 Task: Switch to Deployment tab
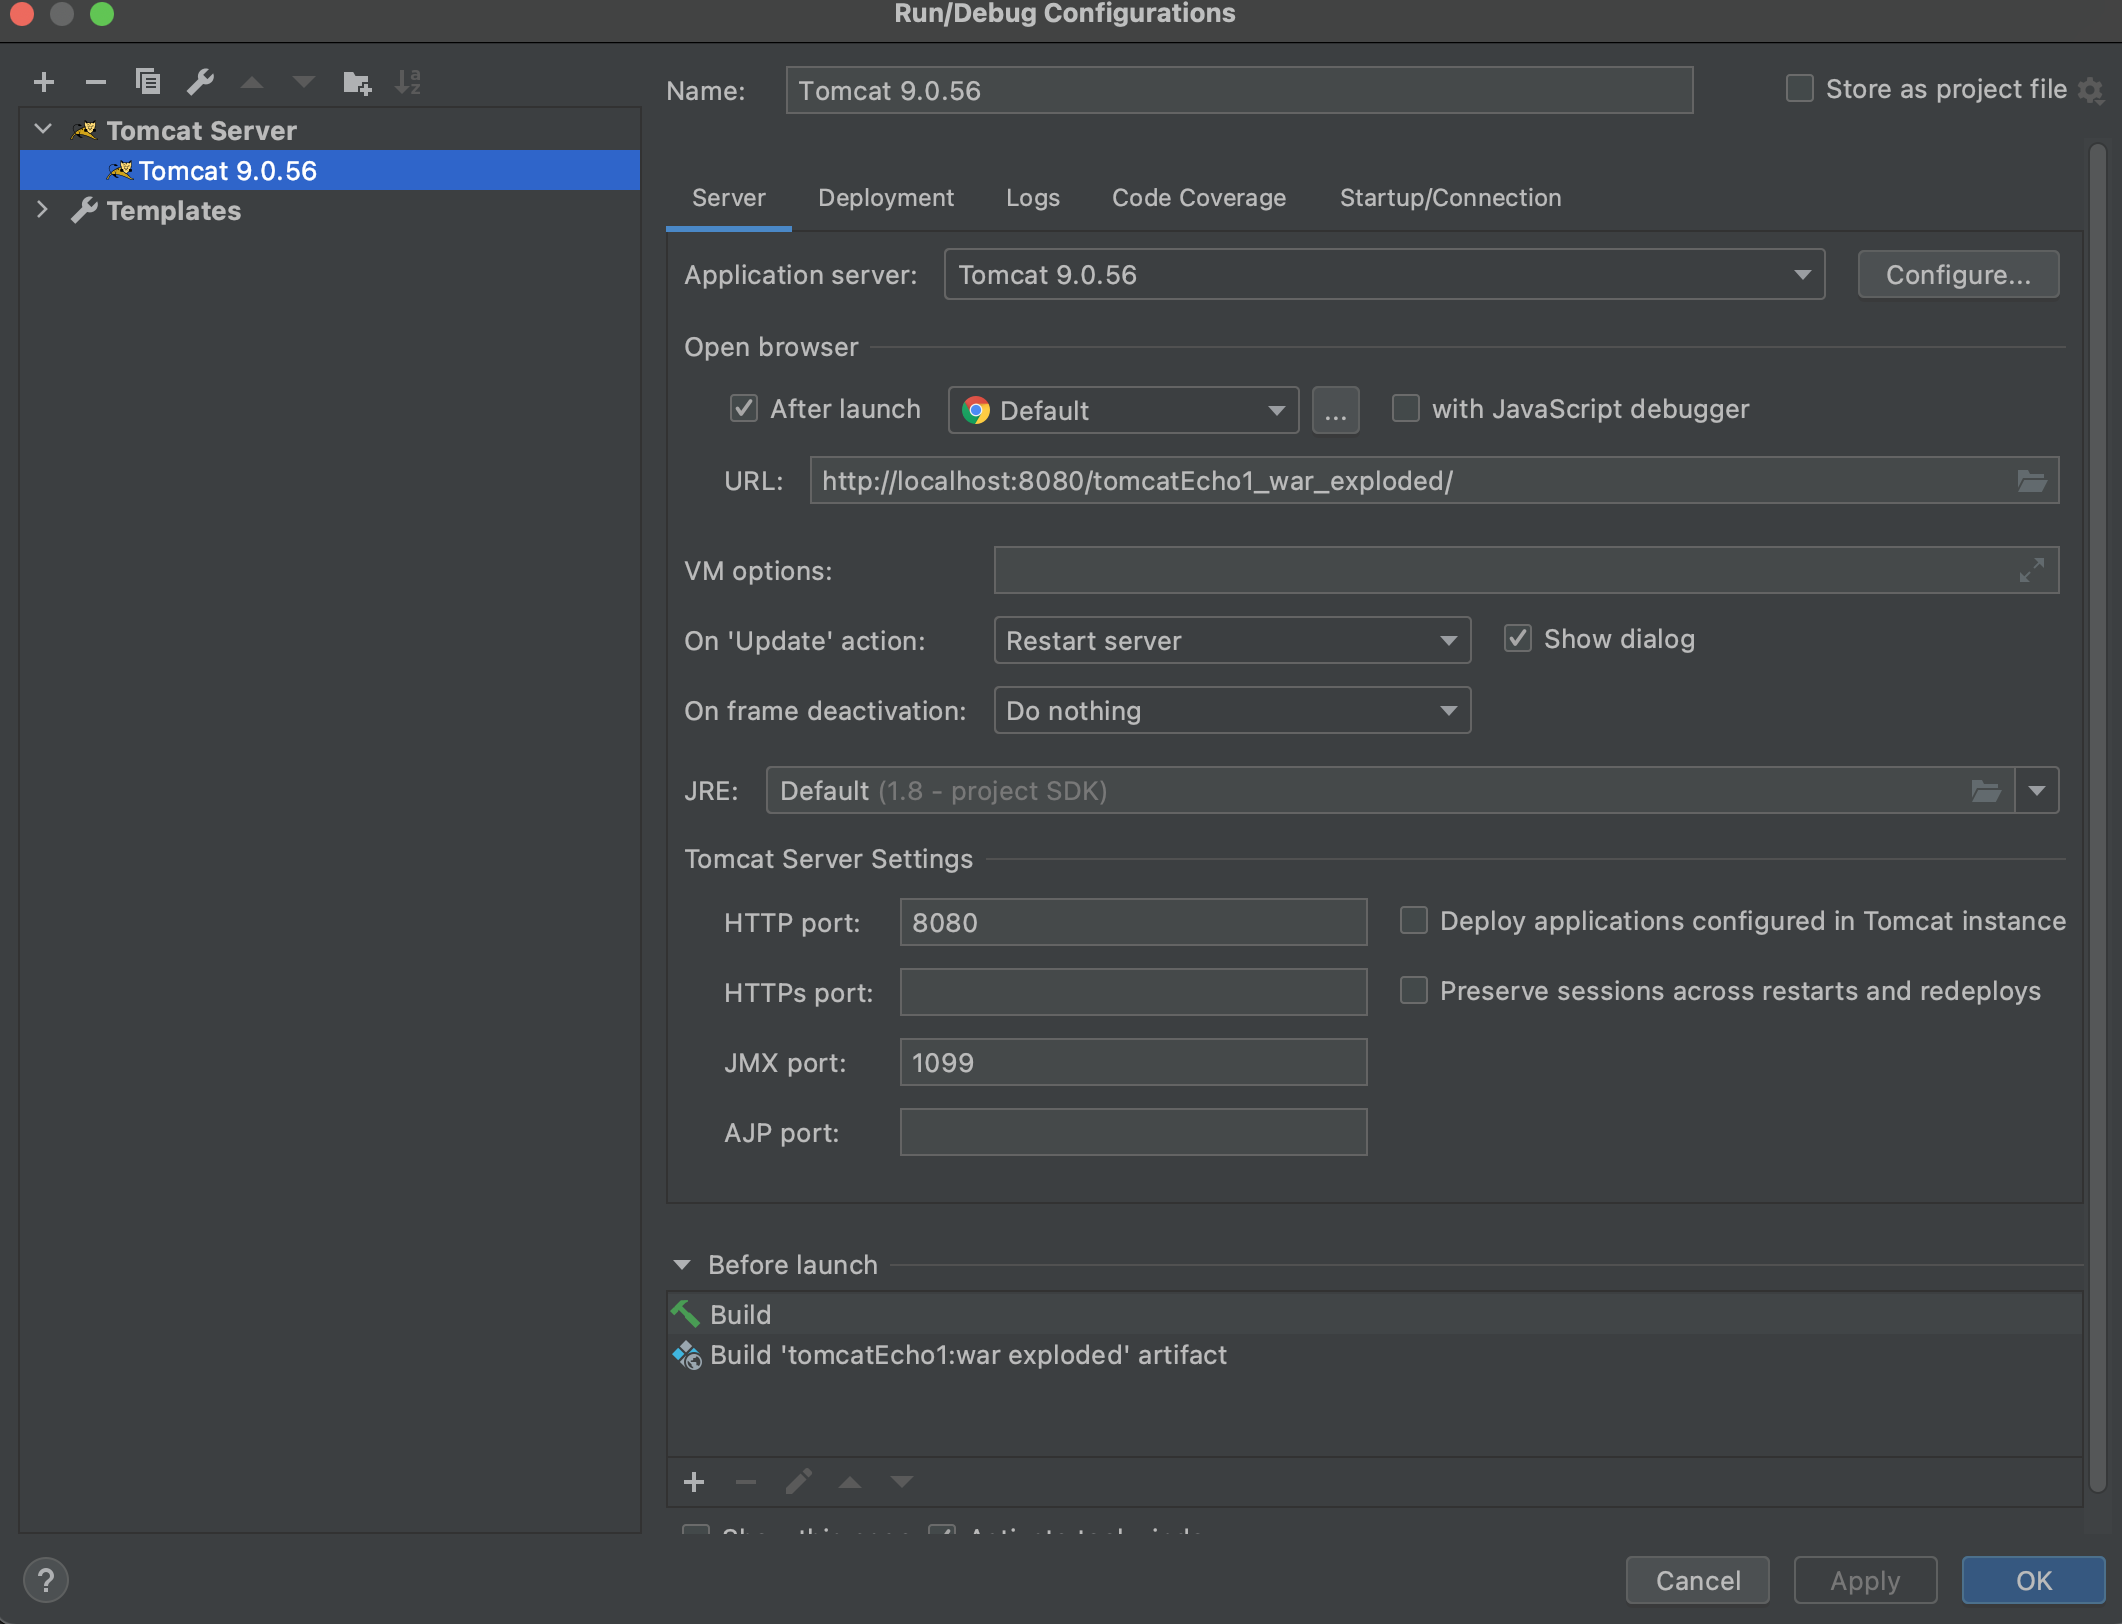click(x=886, y=198)
